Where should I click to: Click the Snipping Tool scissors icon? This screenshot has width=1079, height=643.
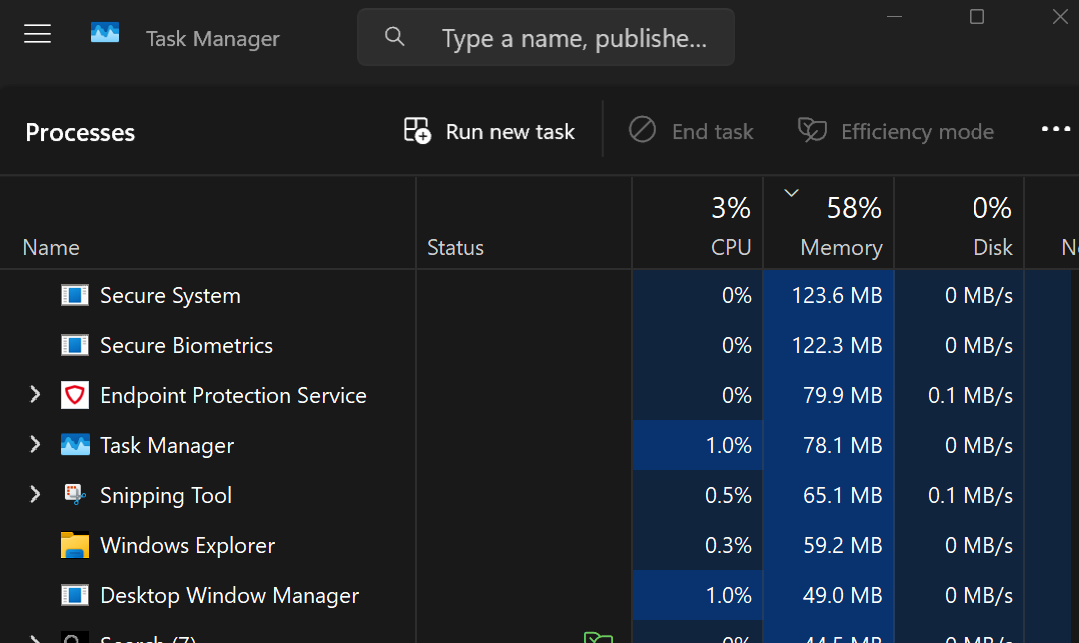[x=74, y=494]
